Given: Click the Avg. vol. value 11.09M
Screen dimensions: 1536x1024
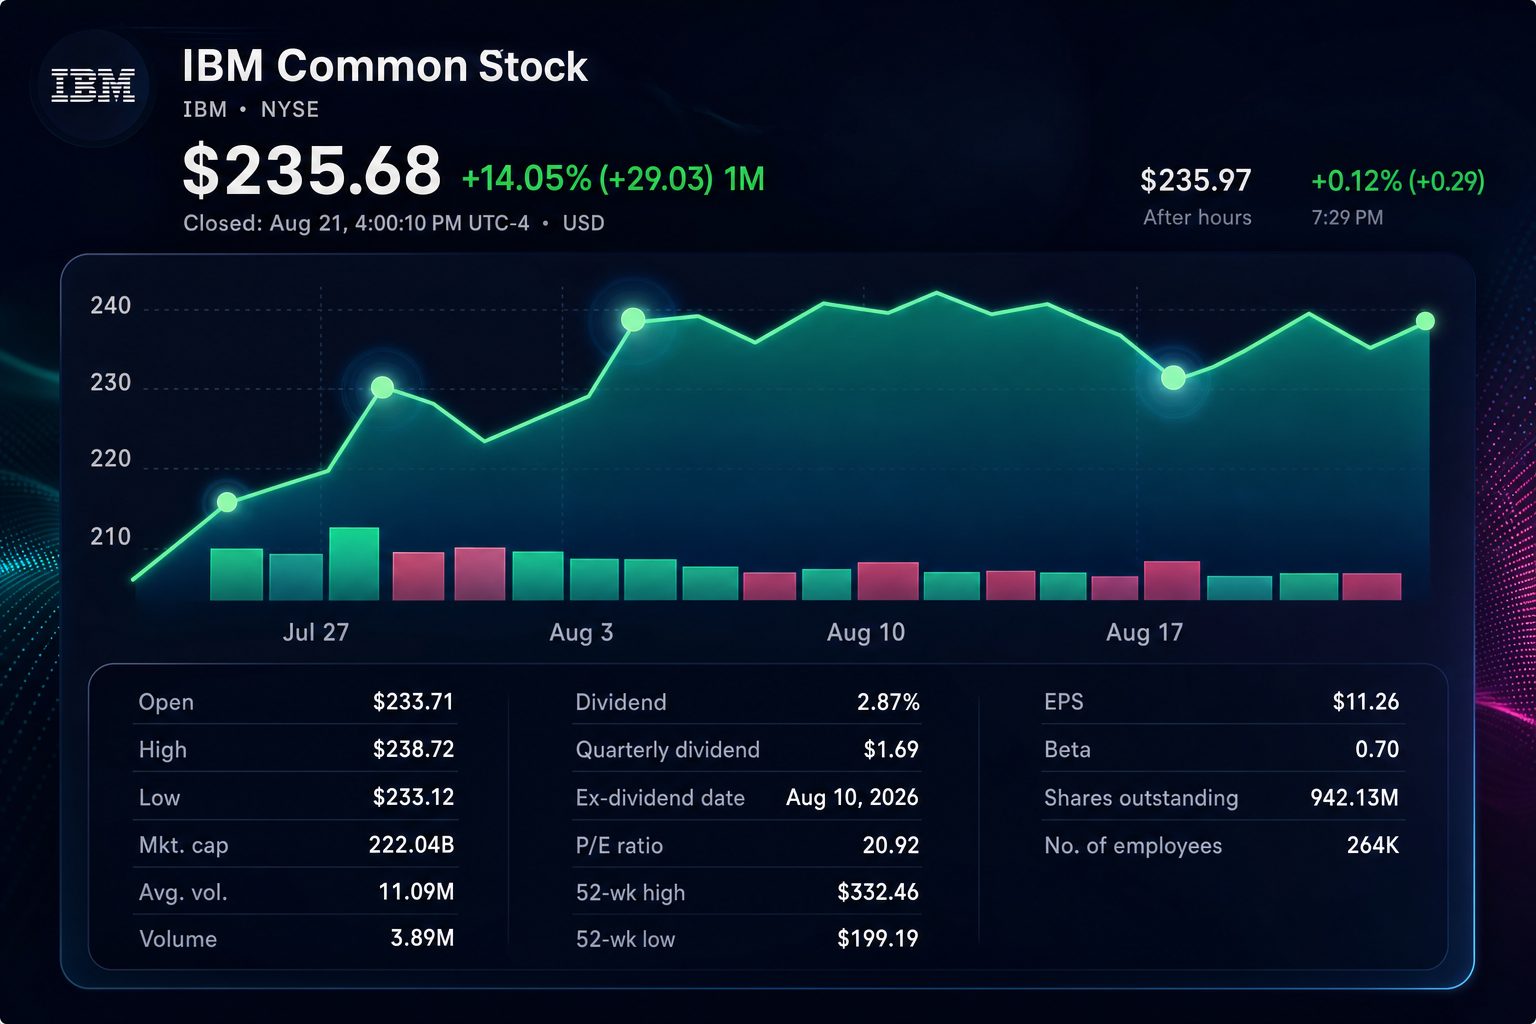Looking at the screenshot, I should coord(416,891).
